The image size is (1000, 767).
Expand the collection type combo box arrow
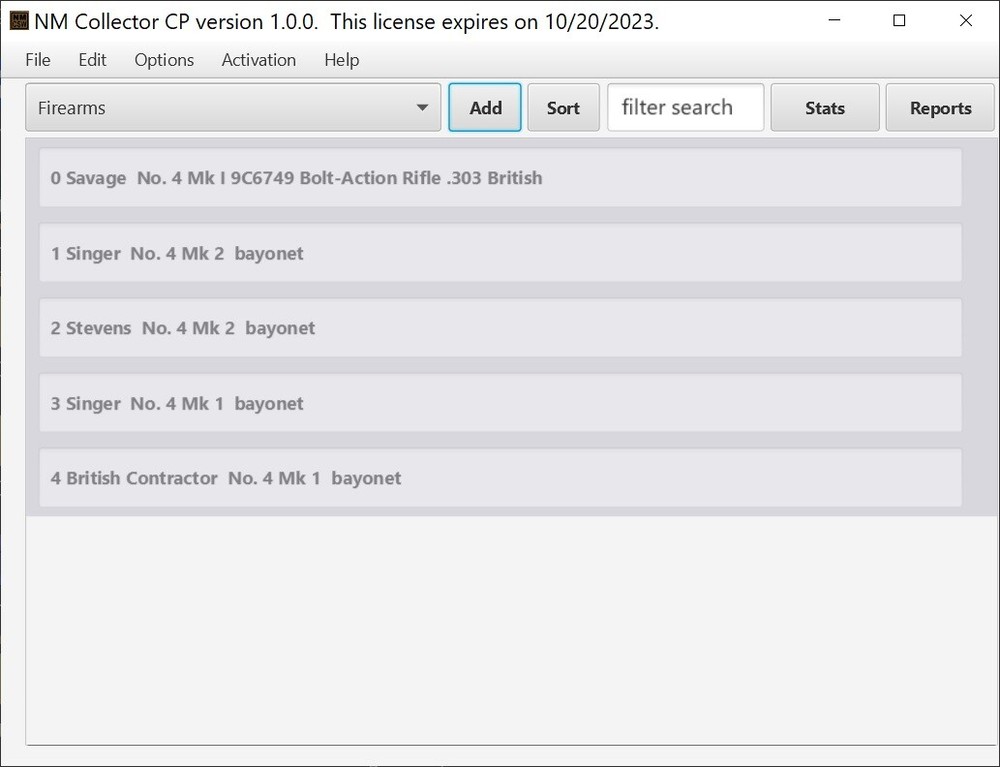[424, 107]
